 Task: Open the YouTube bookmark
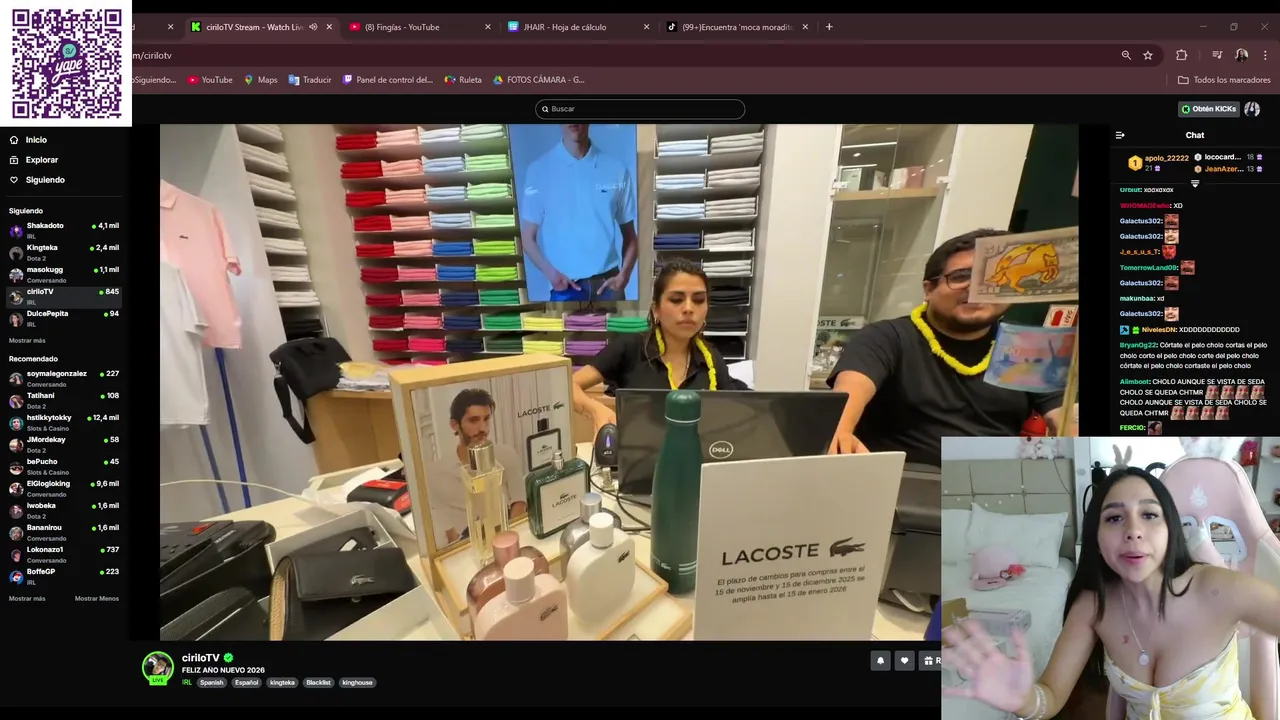[x=210, y=80]
